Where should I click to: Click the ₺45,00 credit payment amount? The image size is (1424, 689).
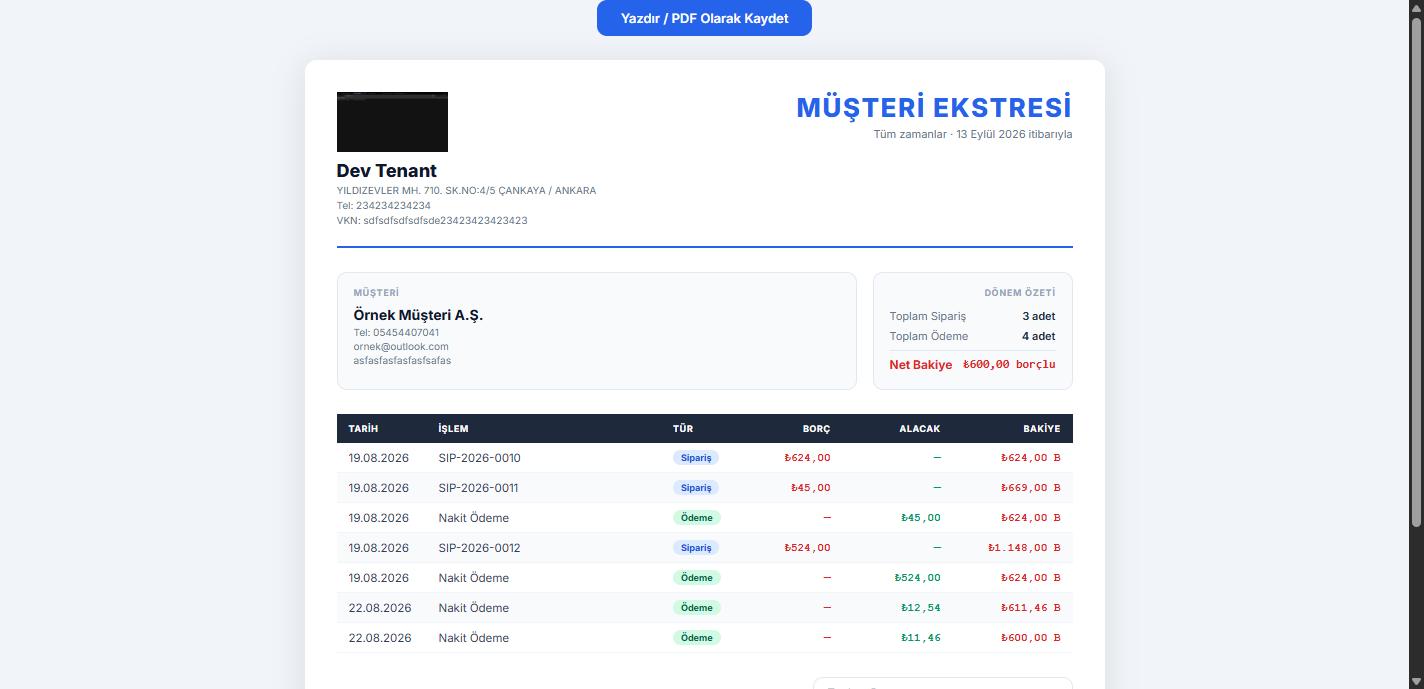[x=921, y=518]
